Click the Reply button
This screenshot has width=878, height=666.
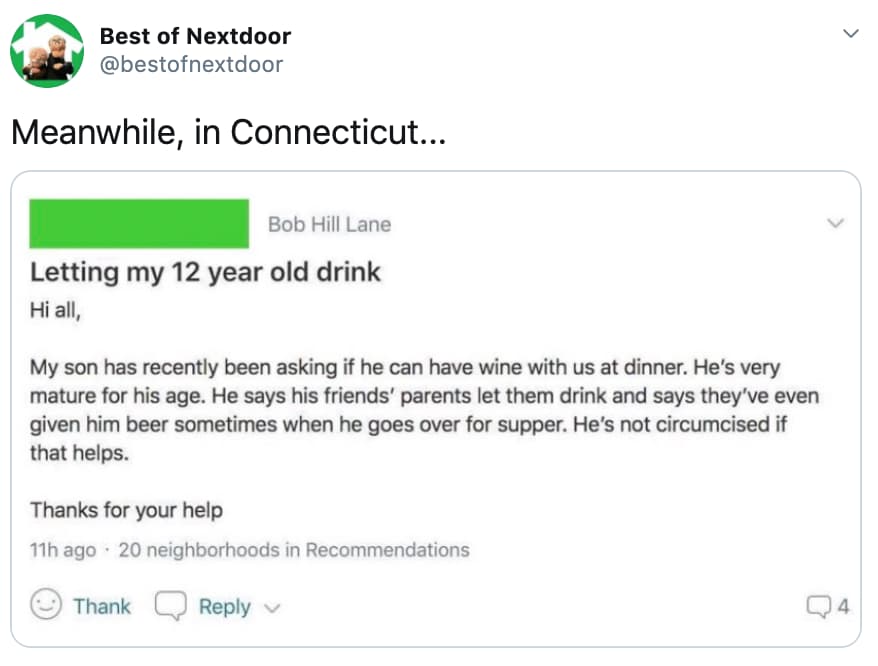pos(224,606)
